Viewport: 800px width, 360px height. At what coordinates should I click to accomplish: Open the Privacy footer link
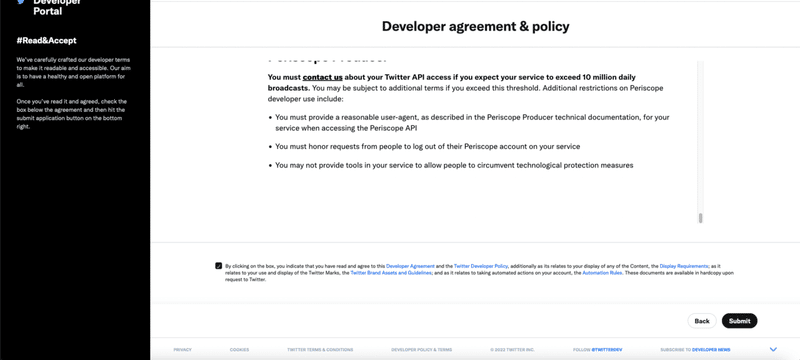coord(182,350)
